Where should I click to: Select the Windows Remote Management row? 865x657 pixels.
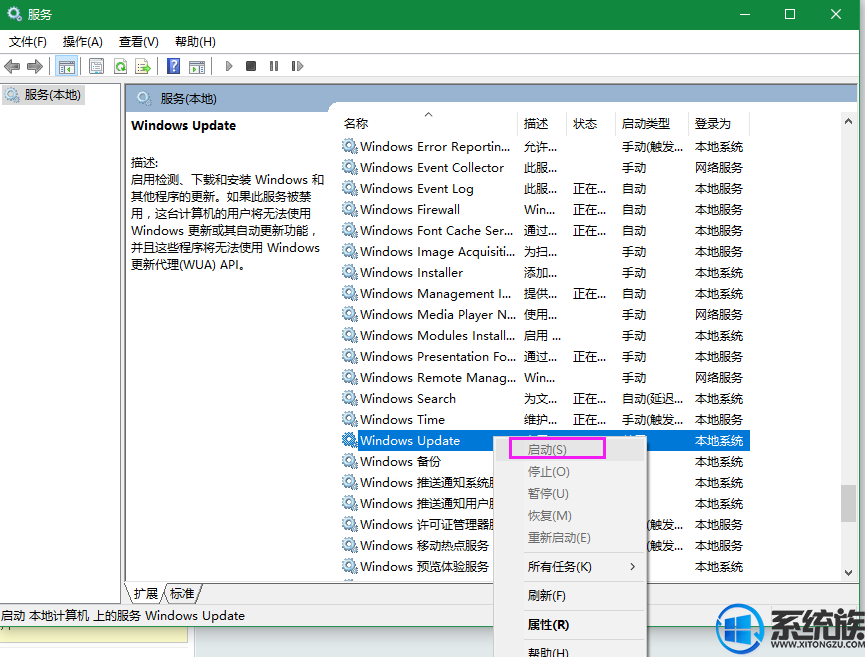545,377
